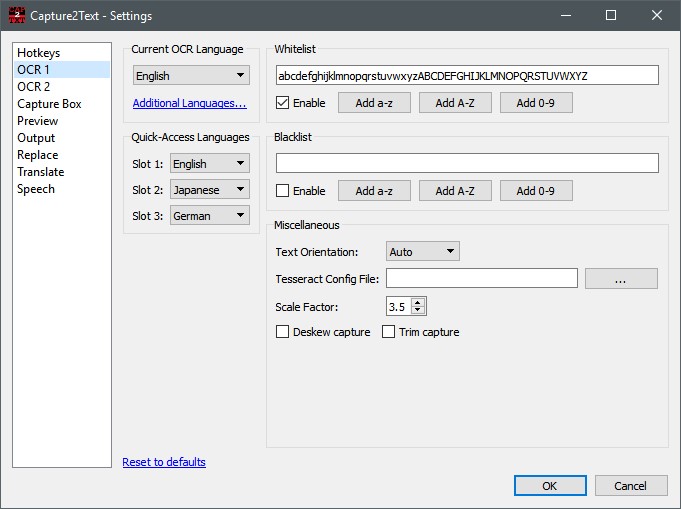This screenshot has height=509, width=681.
Task: Select Hotkeys in the settings list
Action: coord(37,52)
